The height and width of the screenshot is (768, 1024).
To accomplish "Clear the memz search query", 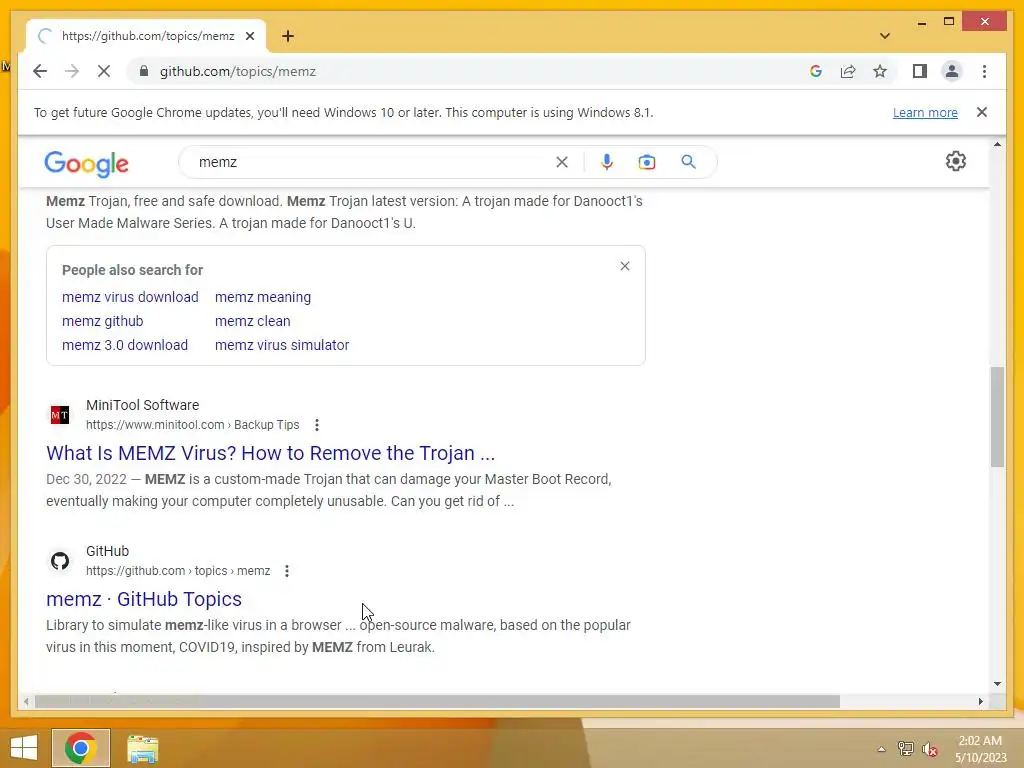I will (562, 162).
